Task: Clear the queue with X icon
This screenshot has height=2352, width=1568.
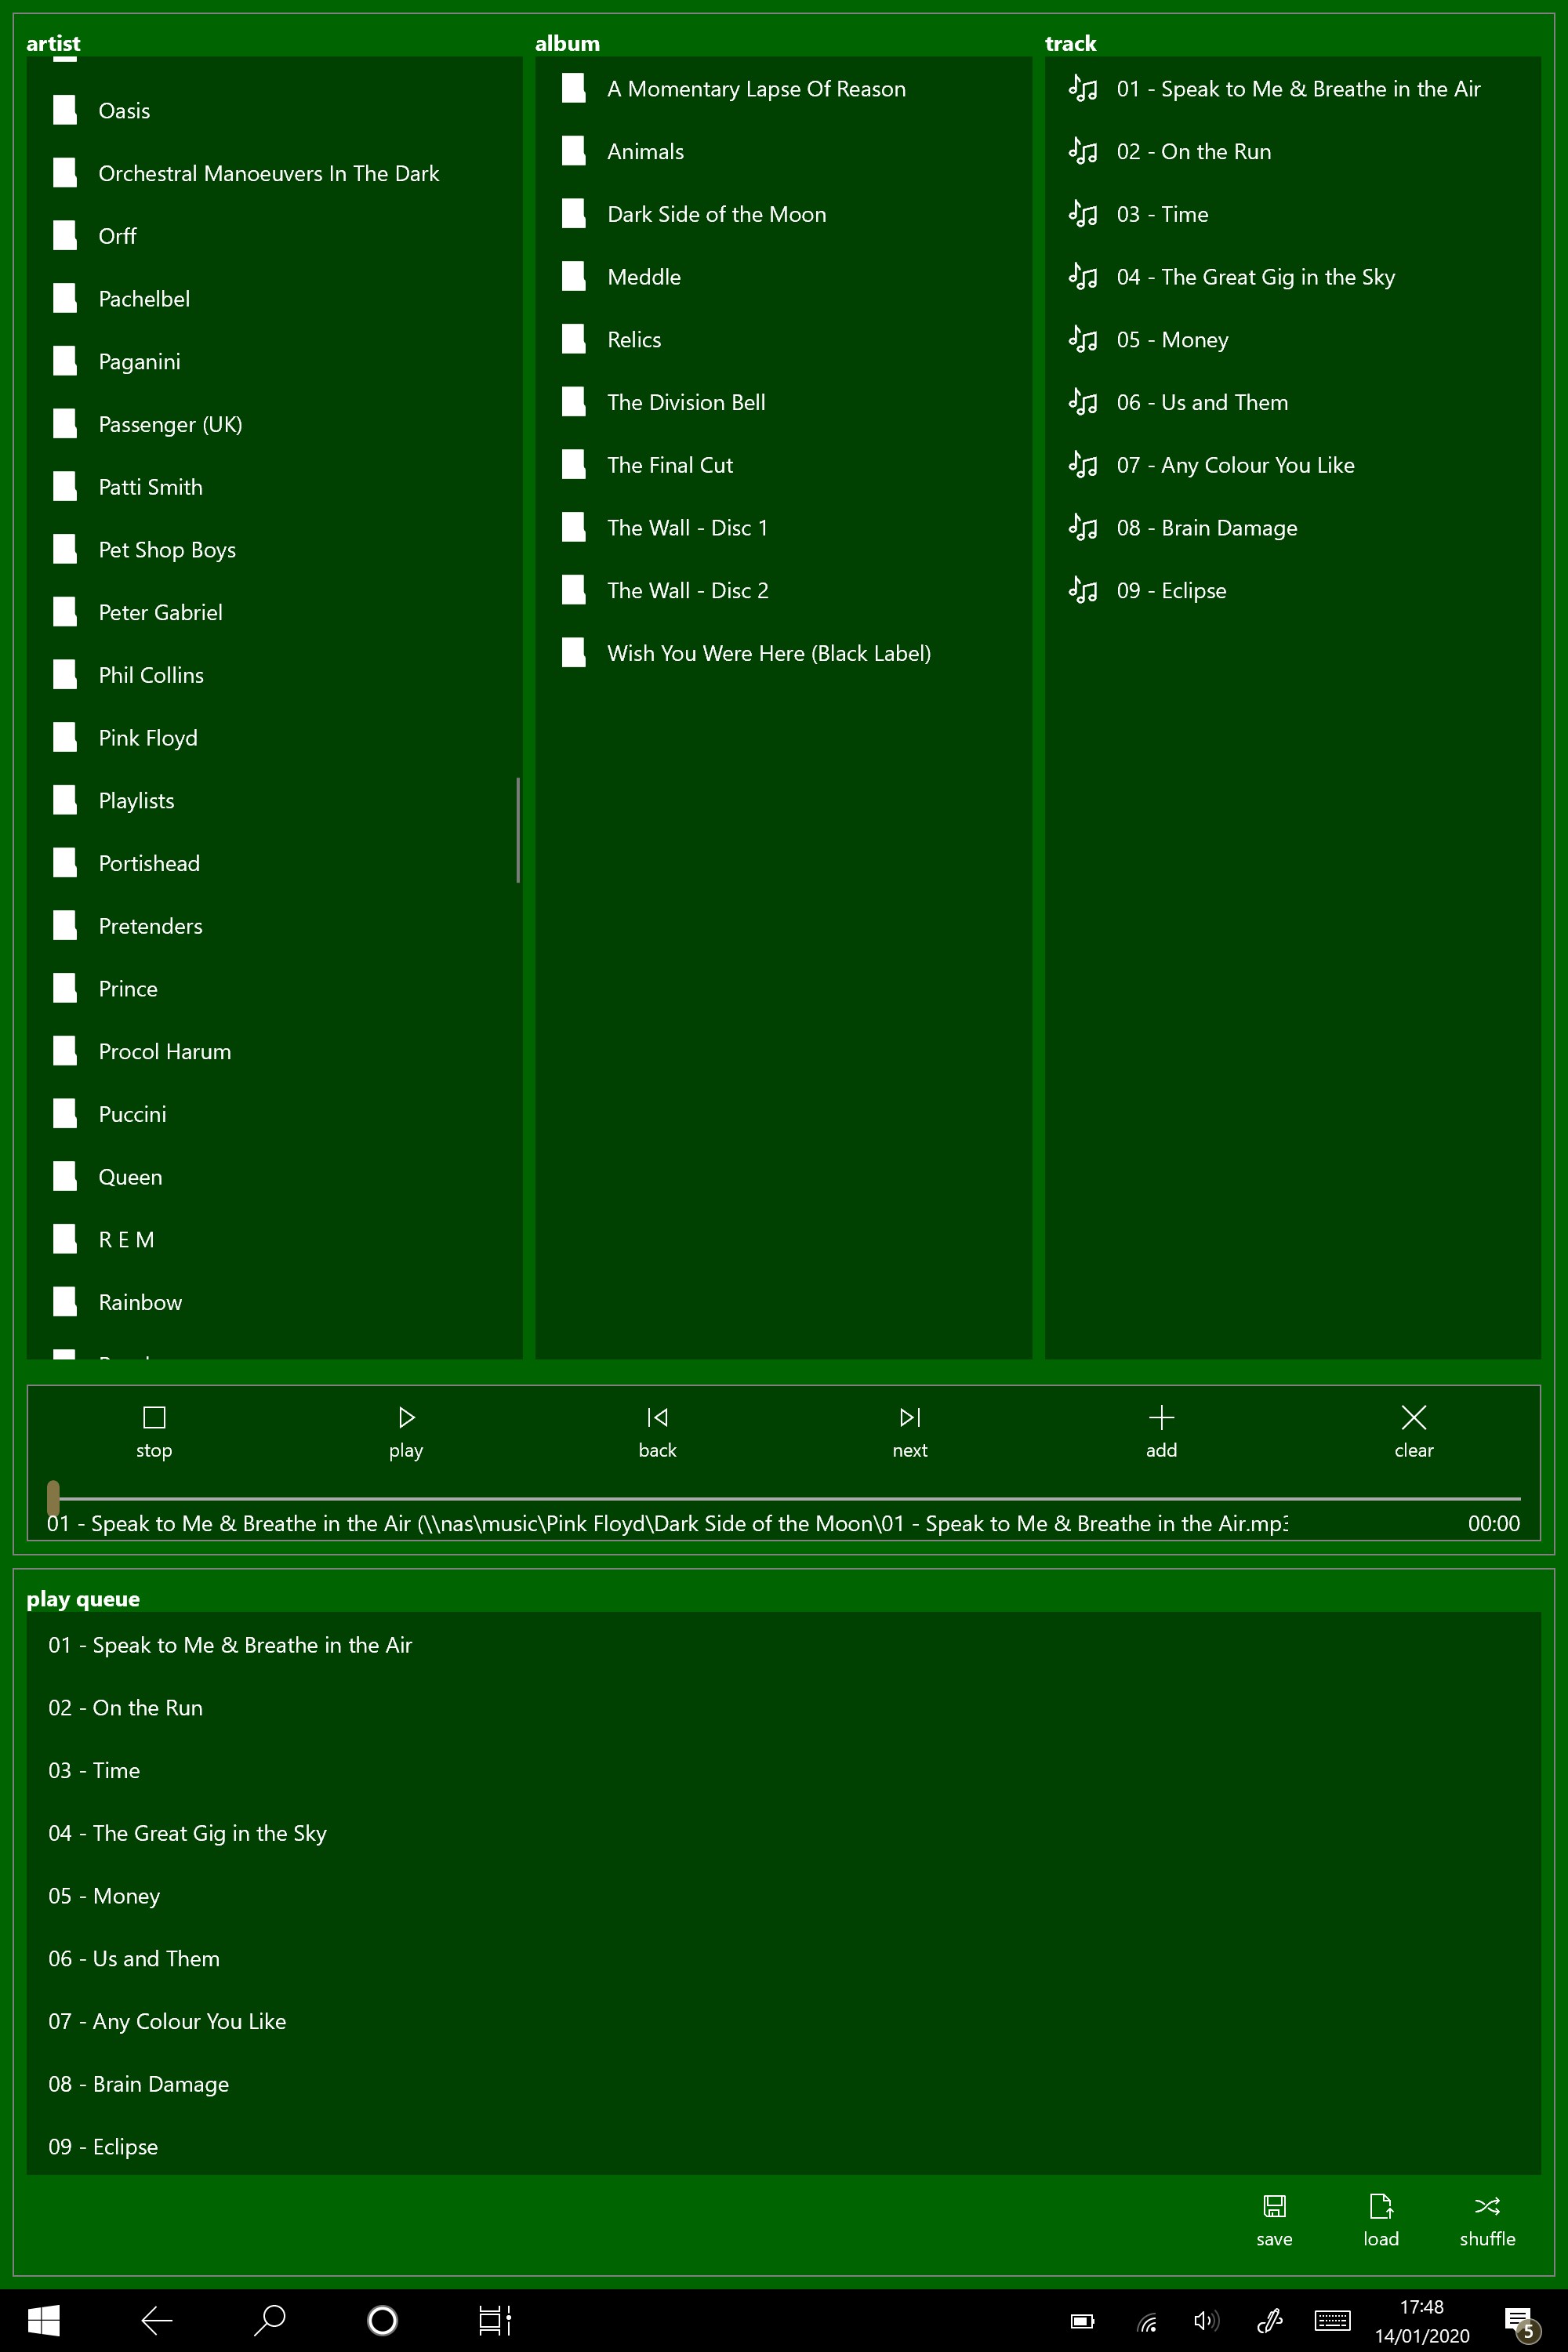Action: 1413,1418
